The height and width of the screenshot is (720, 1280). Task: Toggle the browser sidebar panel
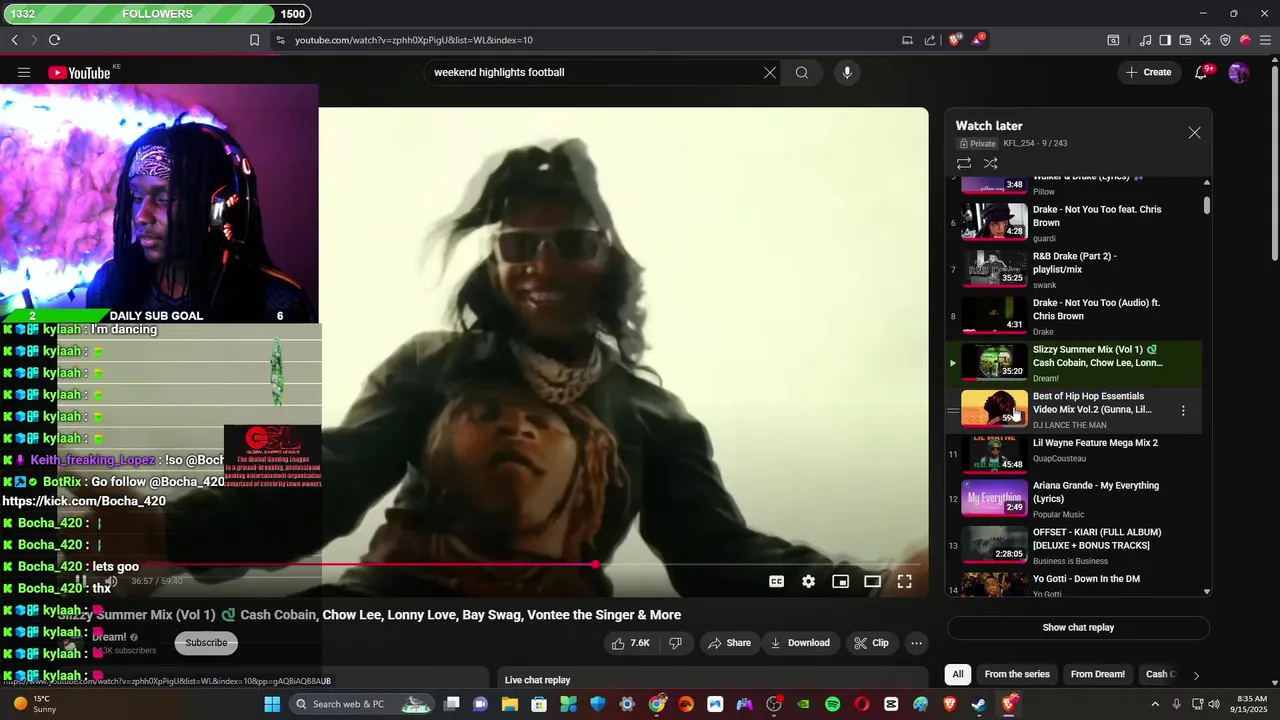[1165, 40]
